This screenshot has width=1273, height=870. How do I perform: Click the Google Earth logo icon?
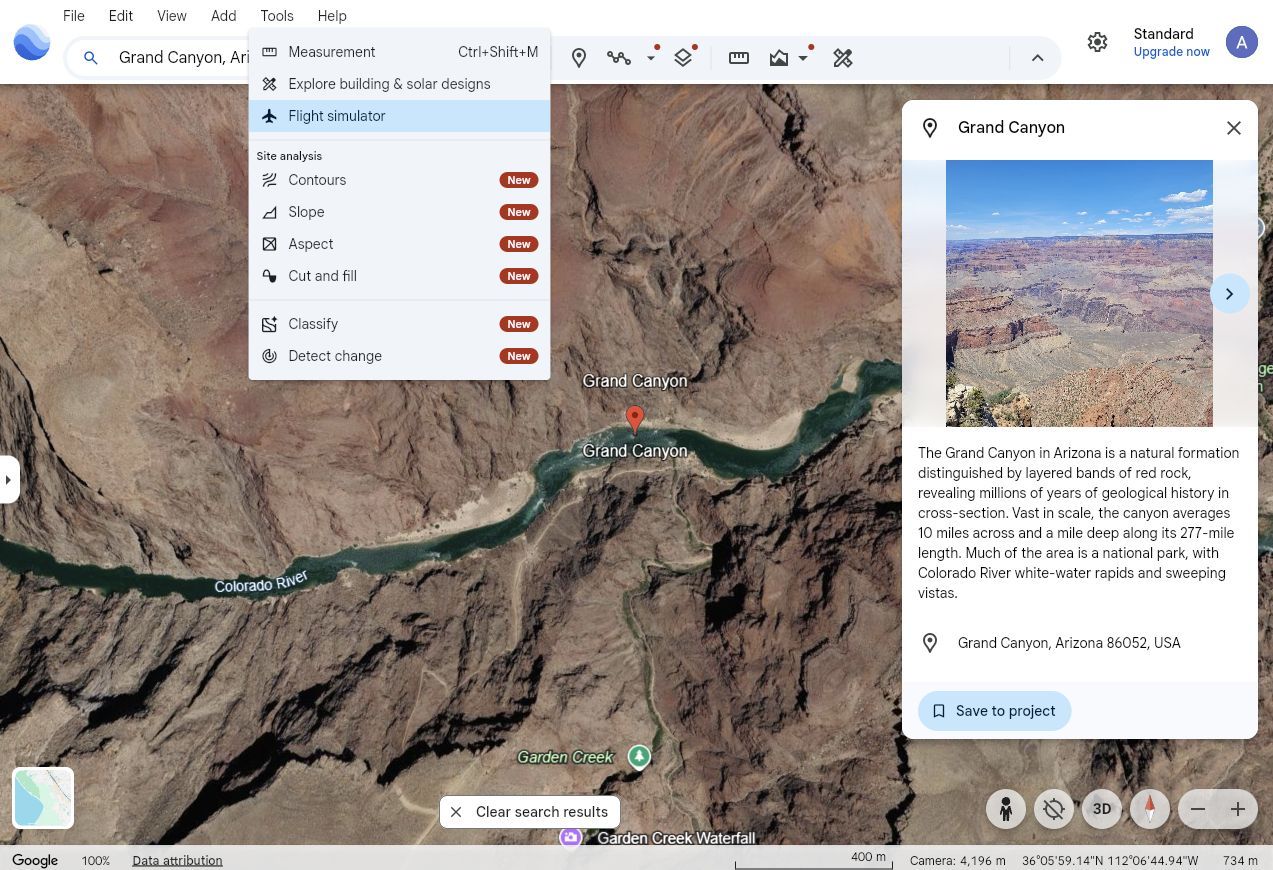[x=32, y=42]
